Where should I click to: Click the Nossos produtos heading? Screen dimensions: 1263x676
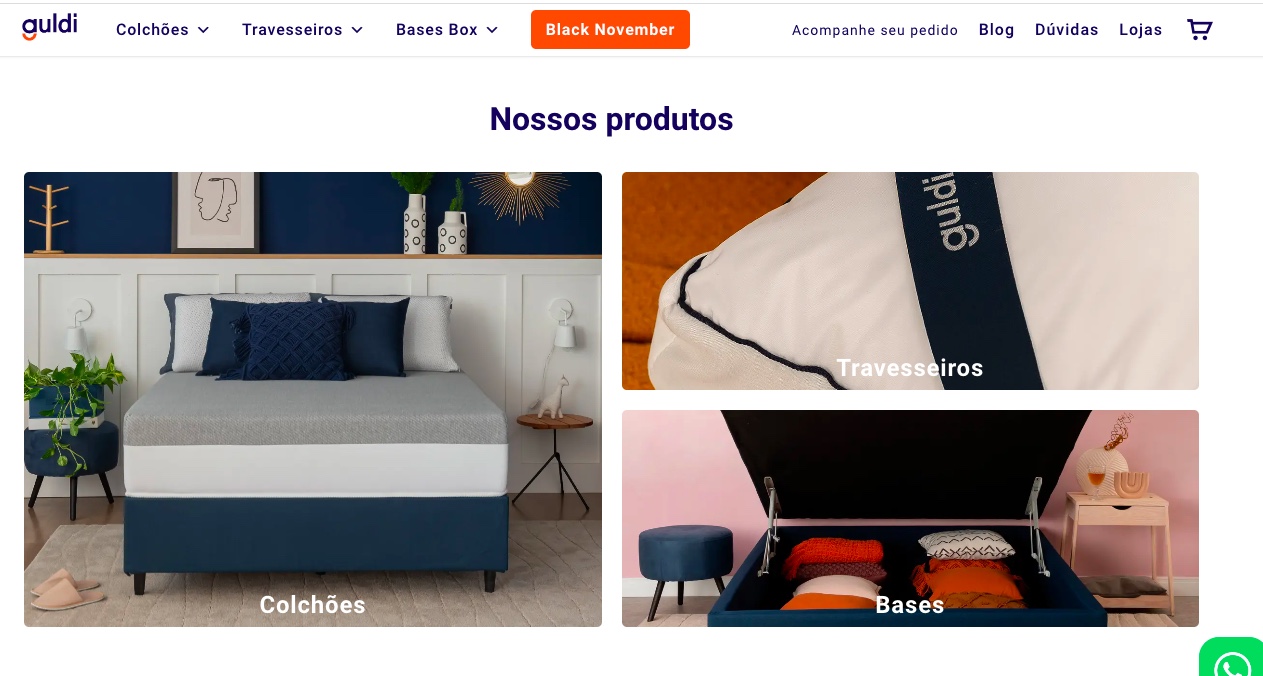pyautogui.click(x=611, y=119)
